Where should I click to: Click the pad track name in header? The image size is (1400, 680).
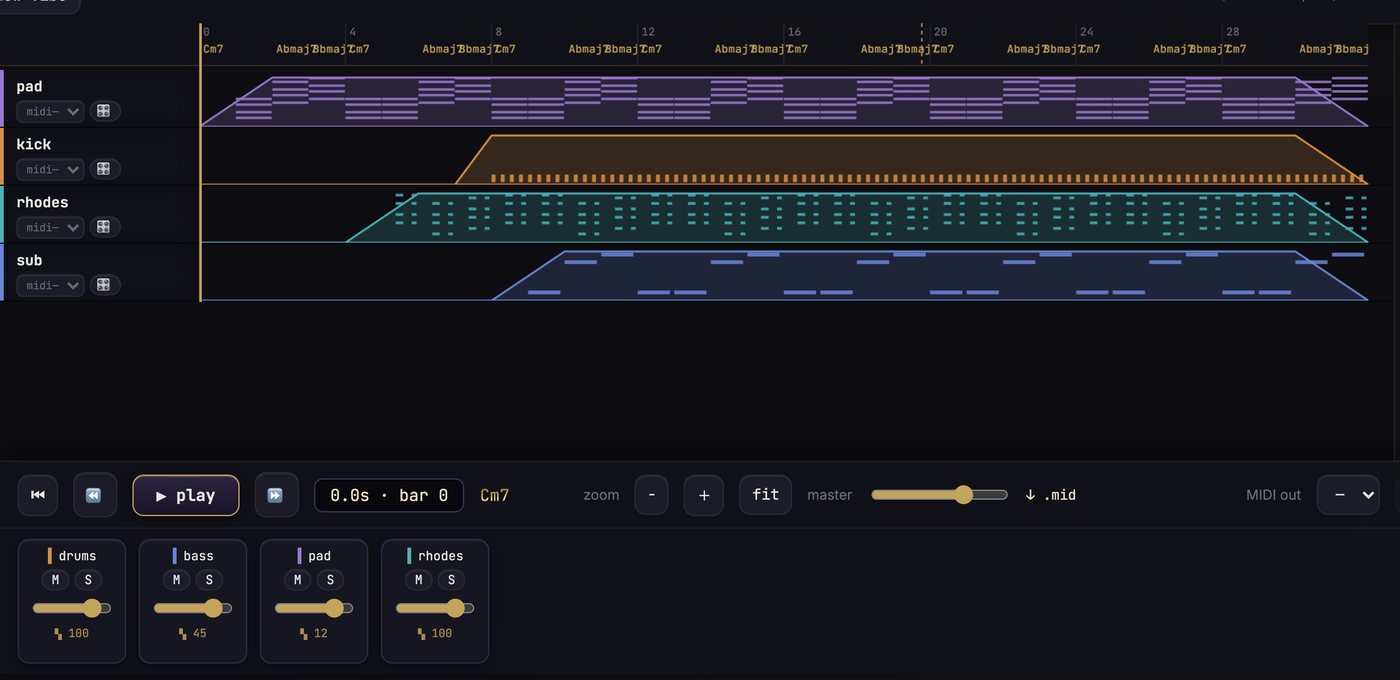(29, 87)
